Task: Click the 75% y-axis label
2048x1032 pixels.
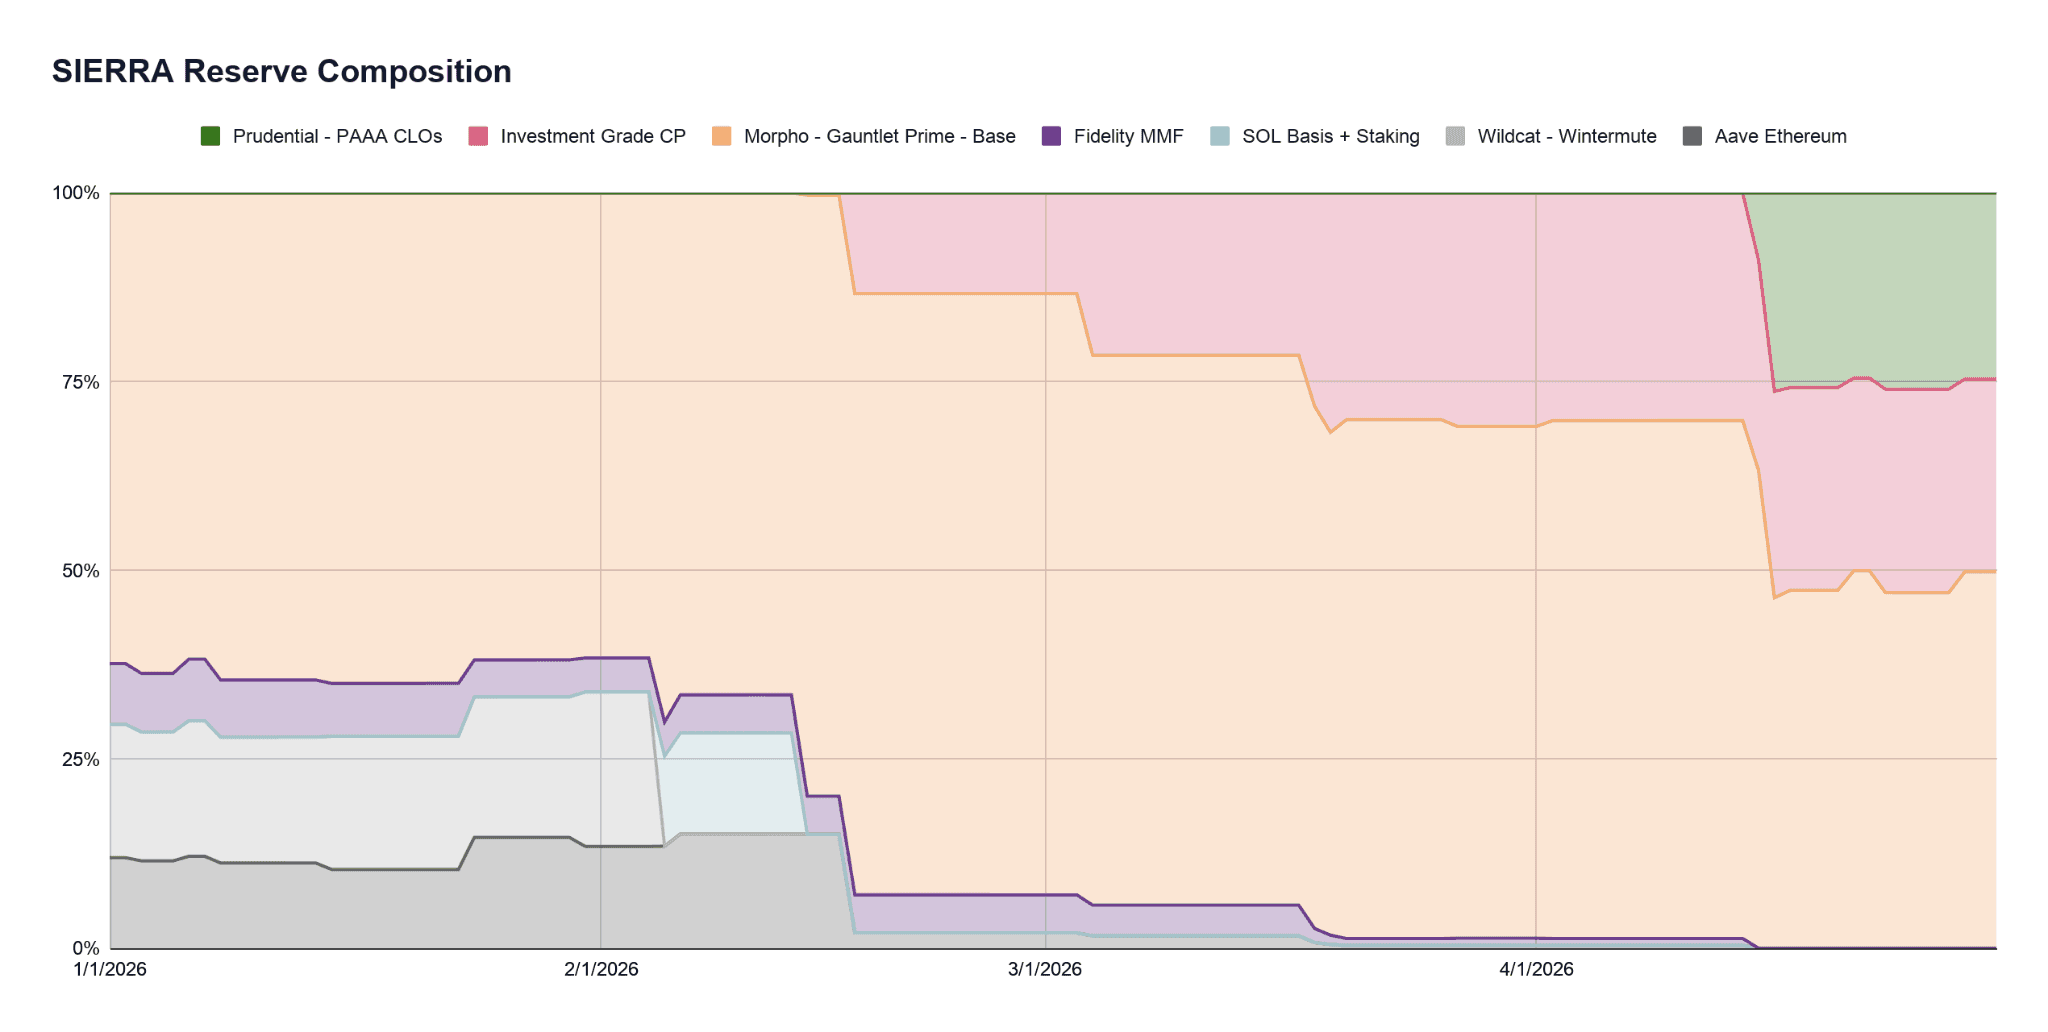Action: [x=81, y=382]
